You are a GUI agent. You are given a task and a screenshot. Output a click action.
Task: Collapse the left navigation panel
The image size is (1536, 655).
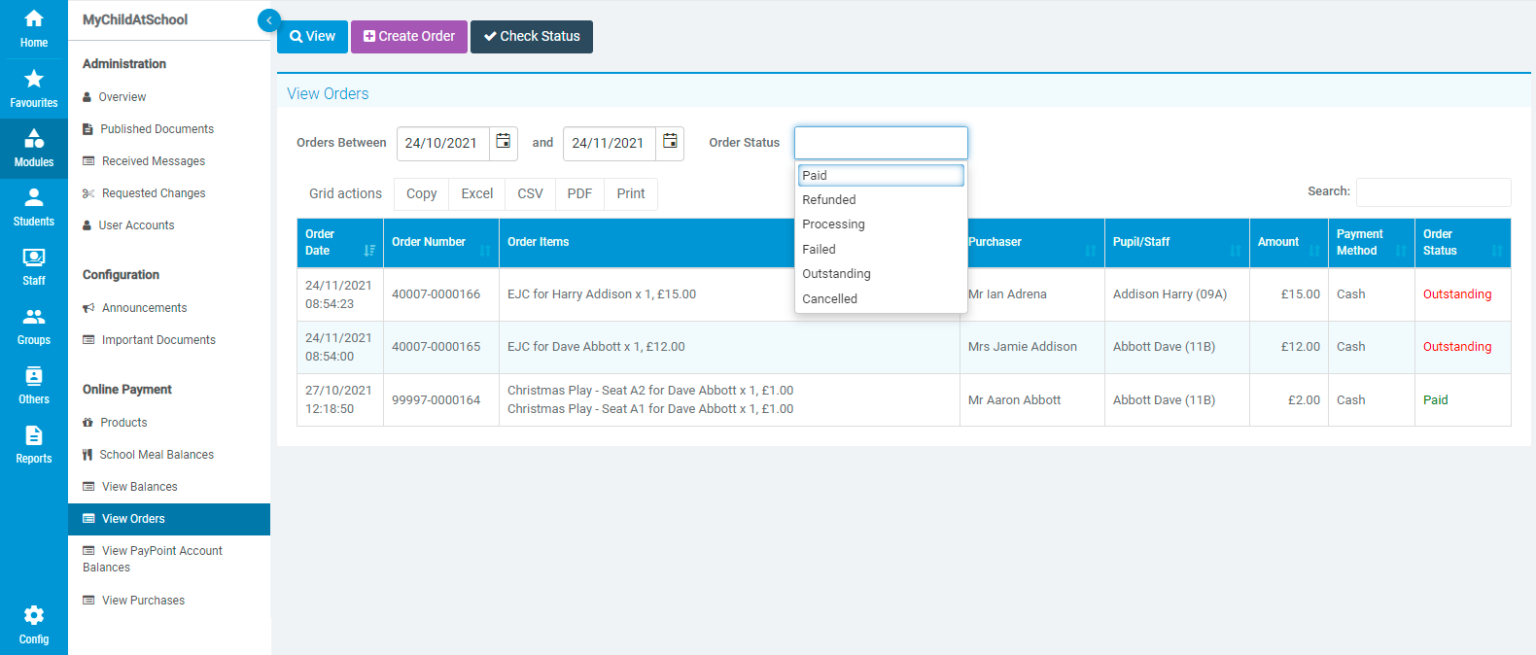[268, 19]
